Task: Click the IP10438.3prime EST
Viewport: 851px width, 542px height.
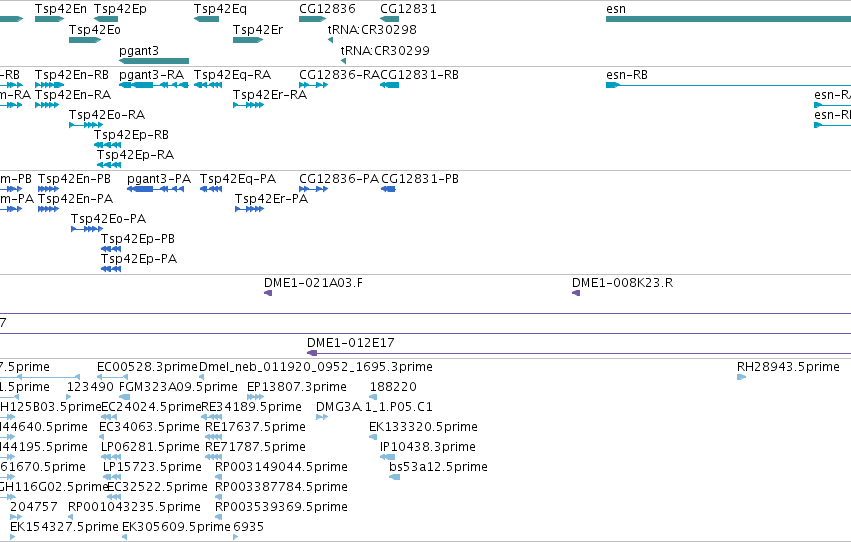Action: tap(388, 457)
